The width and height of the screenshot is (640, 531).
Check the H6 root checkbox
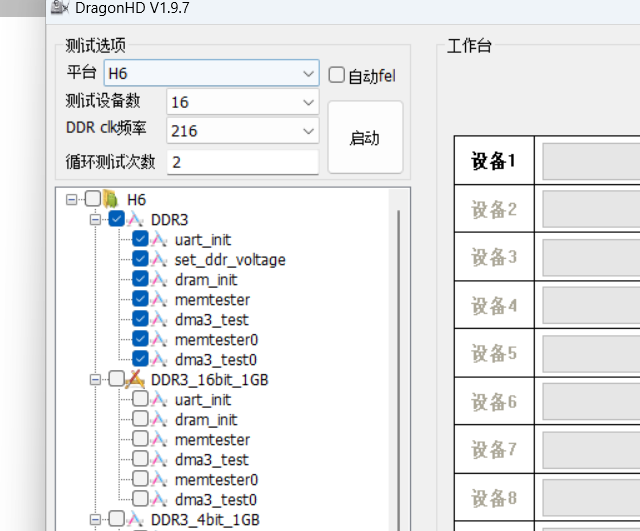(x=93, y=199)
